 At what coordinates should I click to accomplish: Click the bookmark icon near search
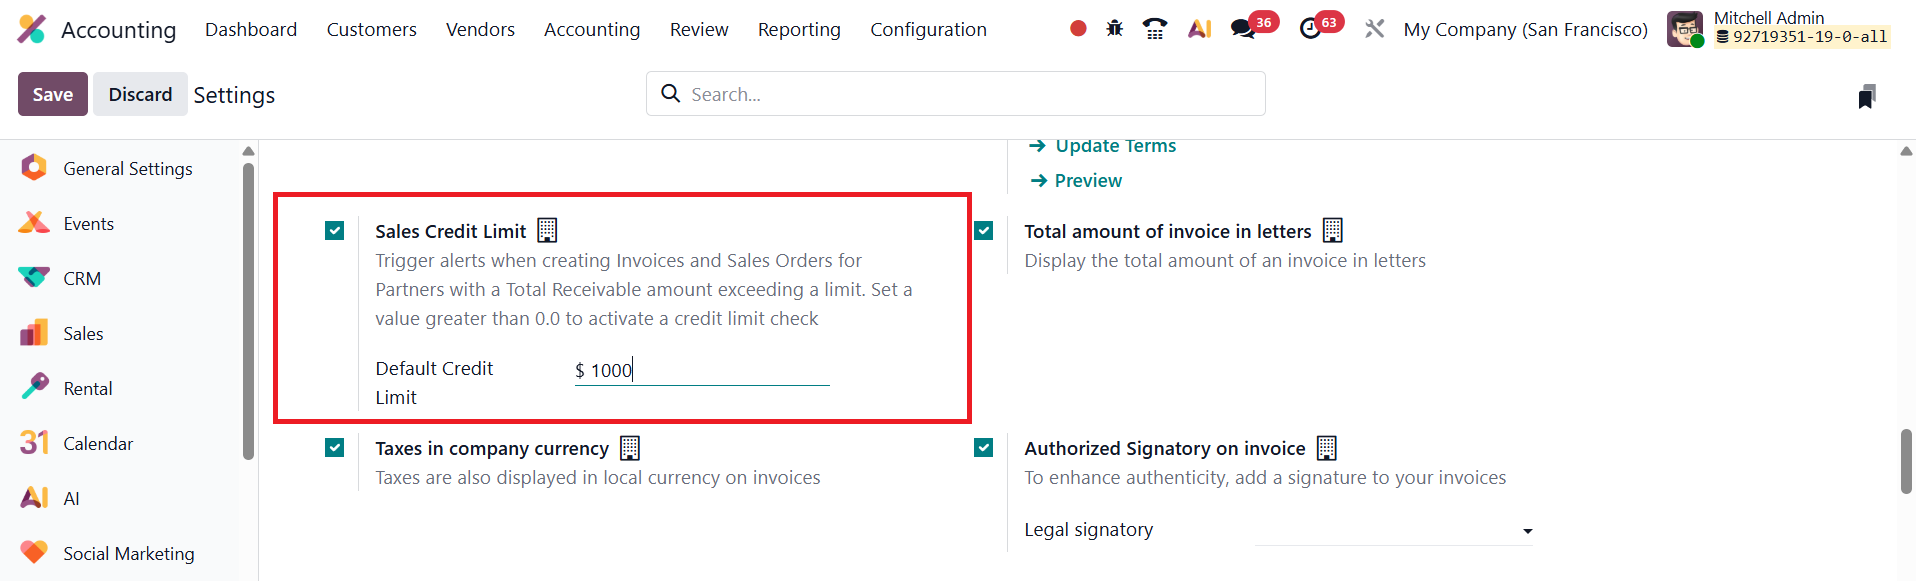pos(1866,97)
